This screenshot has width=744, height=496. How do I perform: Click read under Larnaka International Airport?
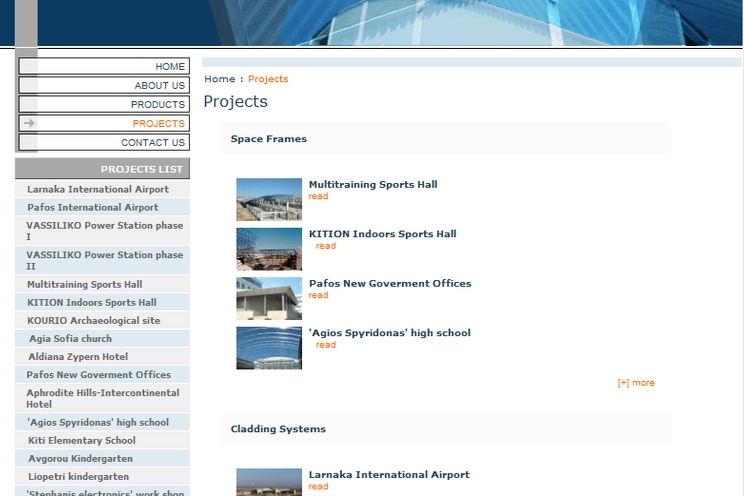click(318, 487)
